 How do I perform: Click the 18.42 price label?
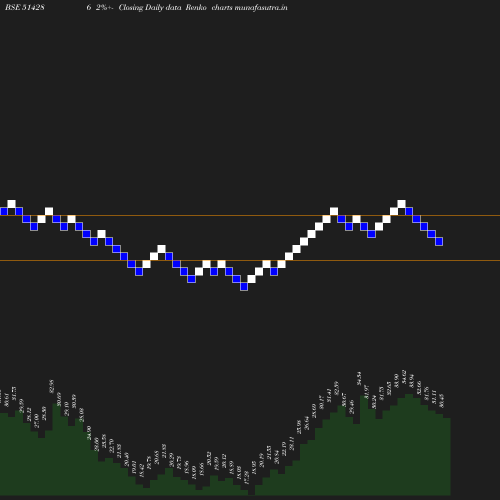(142, 471)
